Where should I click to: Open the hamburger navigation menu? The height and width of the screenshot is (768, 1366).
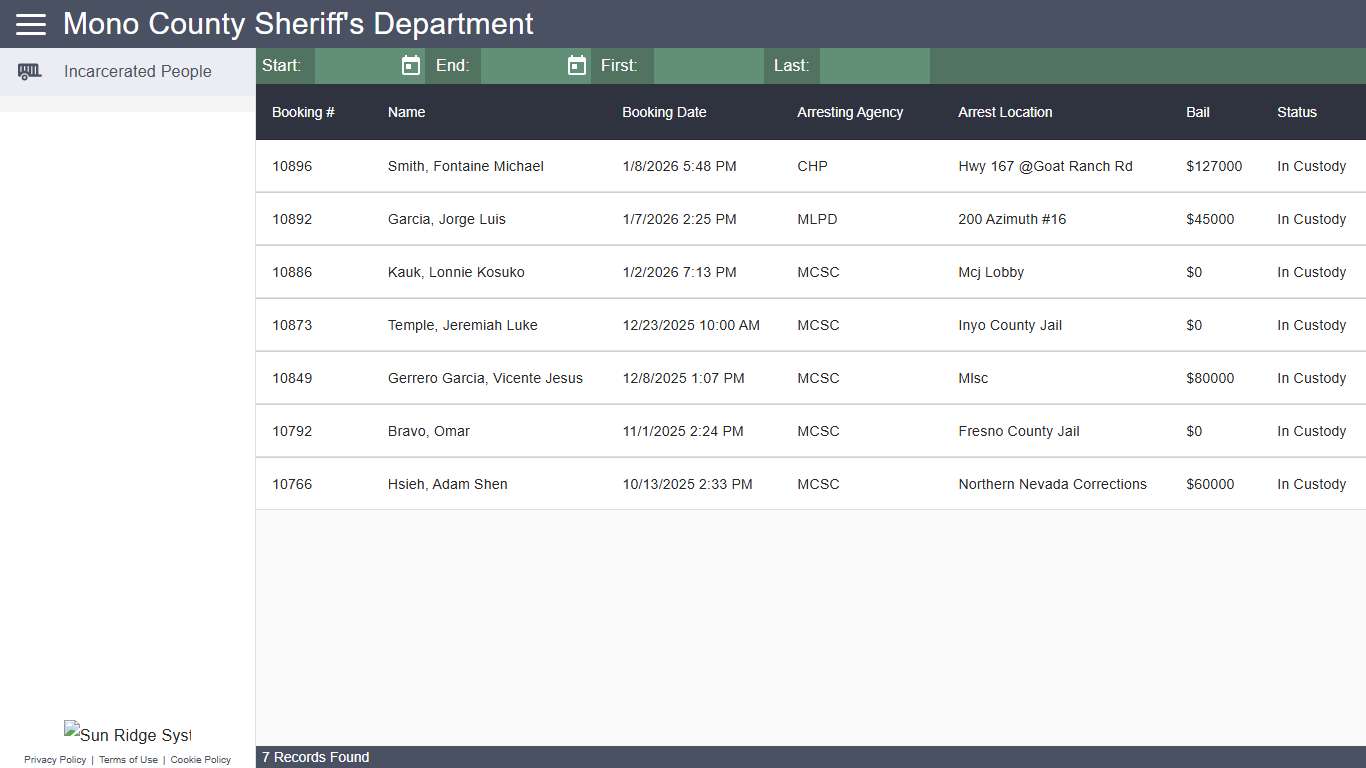(x=30, y=24)
